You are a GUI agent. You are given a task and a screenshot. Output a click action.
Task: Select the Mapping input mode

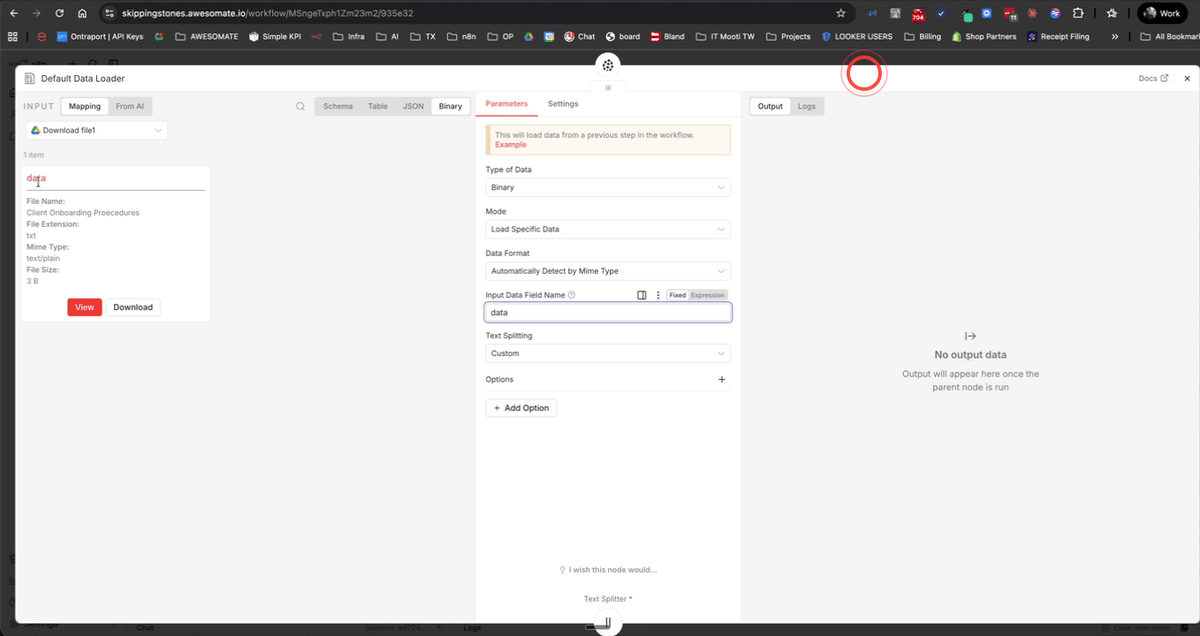point(84,106)
